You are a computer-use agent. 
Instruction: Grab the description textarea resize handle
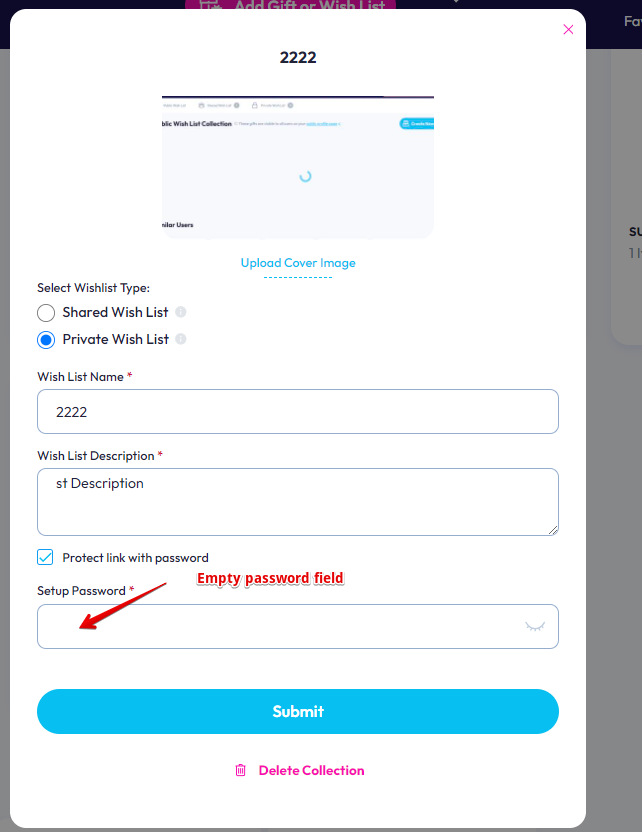click(553, 530)
